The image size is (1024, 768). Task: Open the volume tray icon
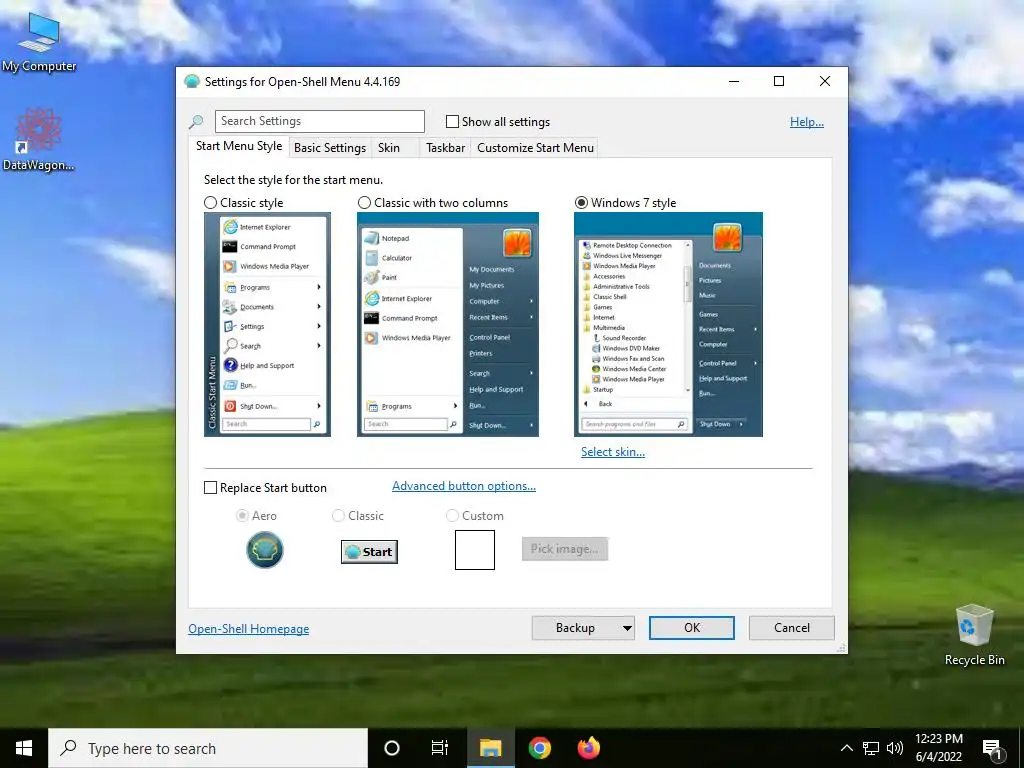[895, 748]
